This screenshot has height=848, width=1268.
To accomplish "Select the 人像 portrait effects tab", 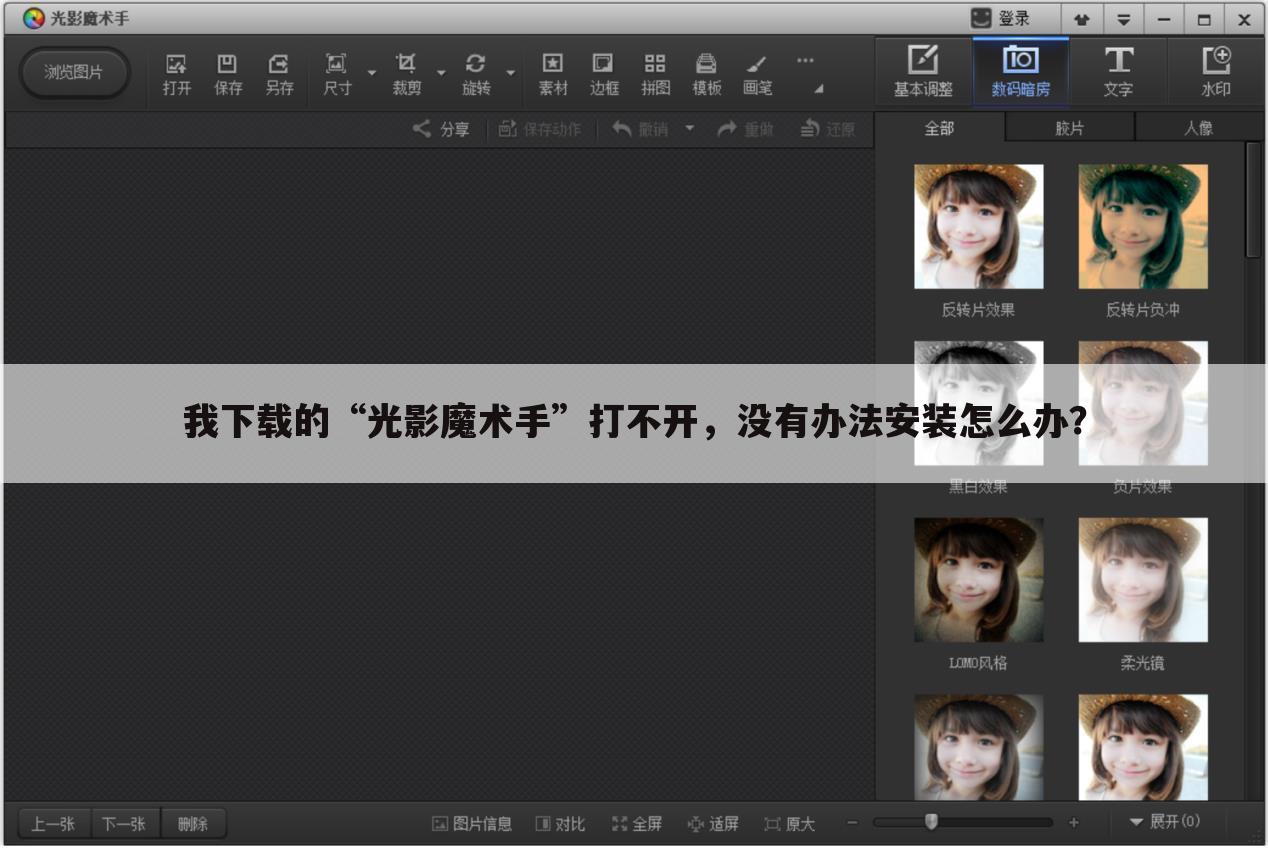I will tap(1198, 128).
